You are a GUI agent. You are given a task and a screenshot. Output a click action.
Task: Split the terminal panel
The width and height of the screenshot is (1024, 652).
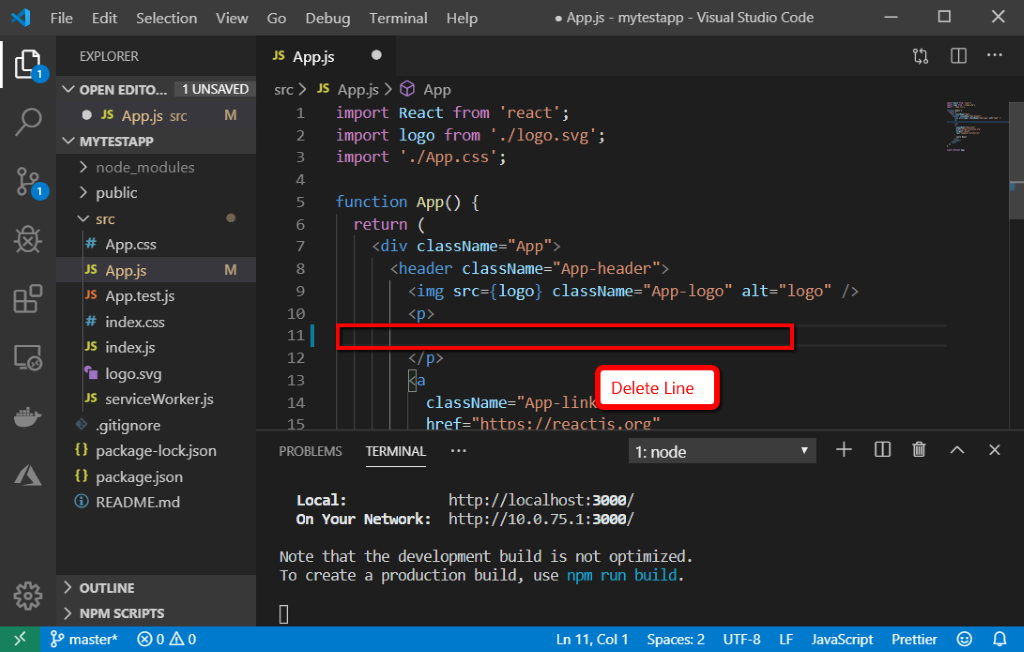click(882, 449)
